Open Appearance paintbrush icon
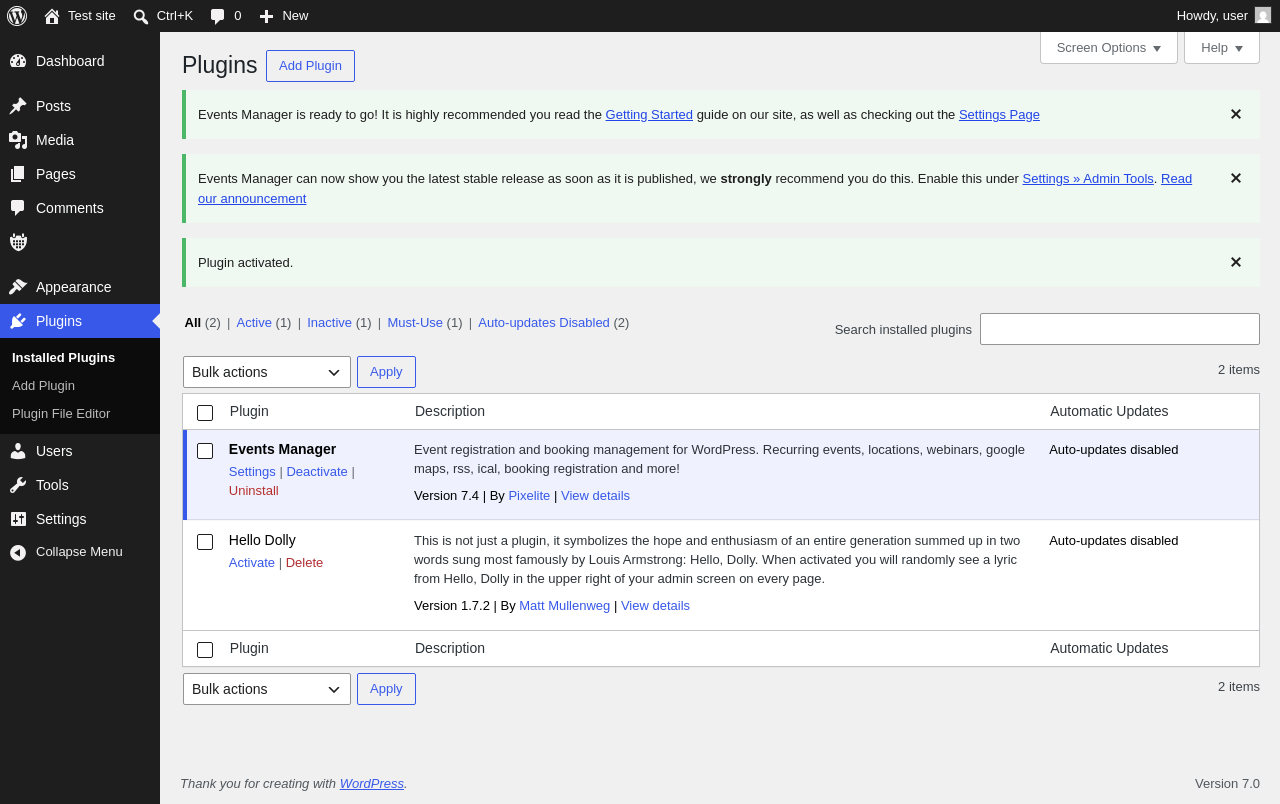This screenshot has height=804, width=1280. [18, 287]
